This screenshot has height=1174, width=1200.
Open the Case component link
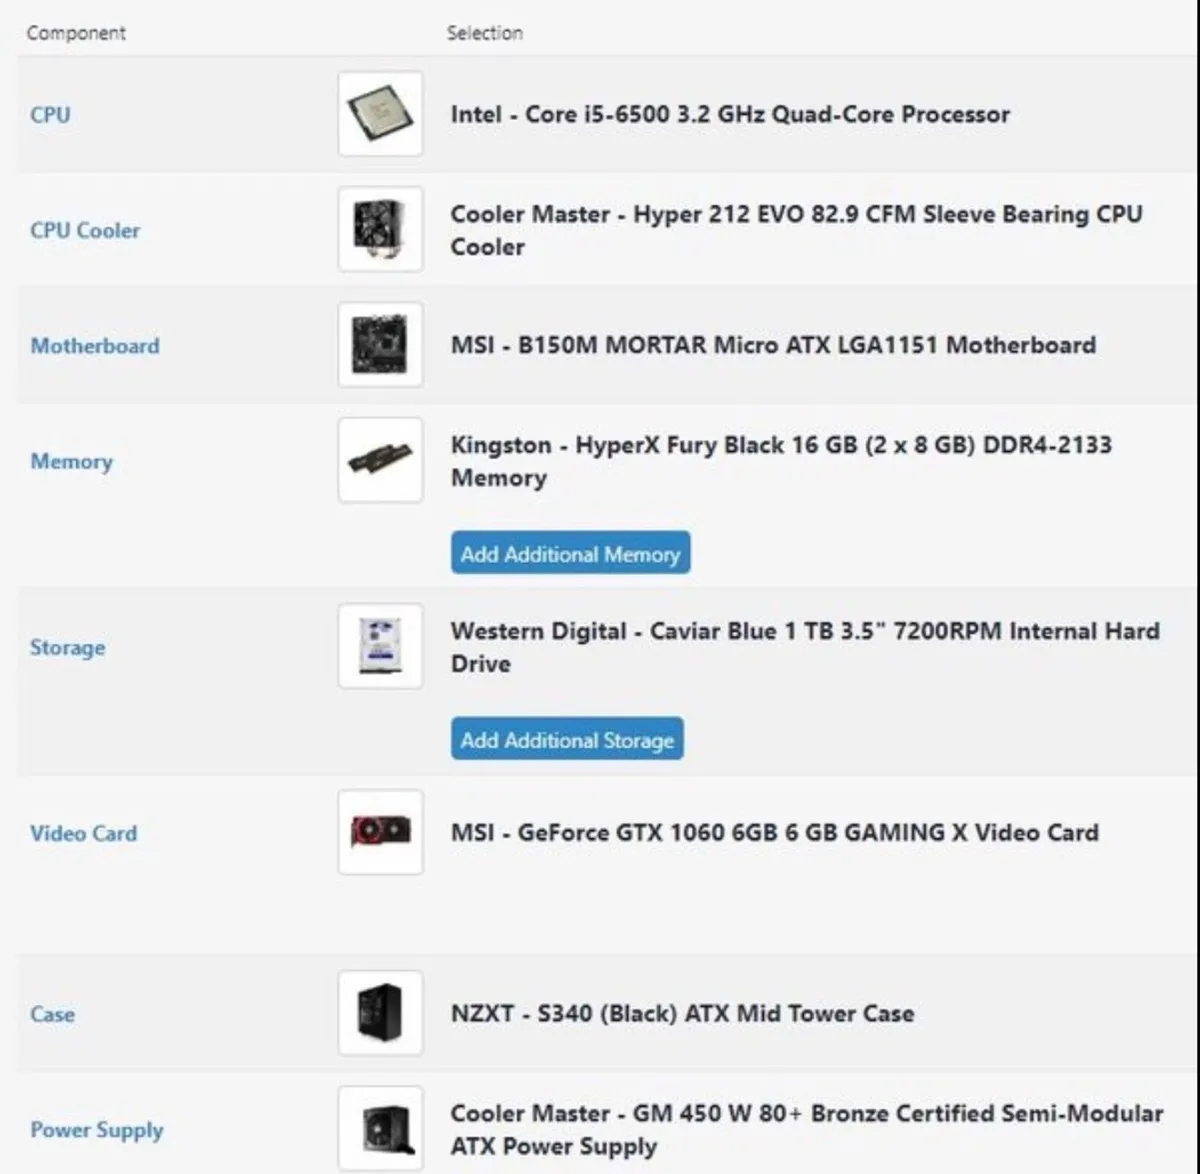52,1014
